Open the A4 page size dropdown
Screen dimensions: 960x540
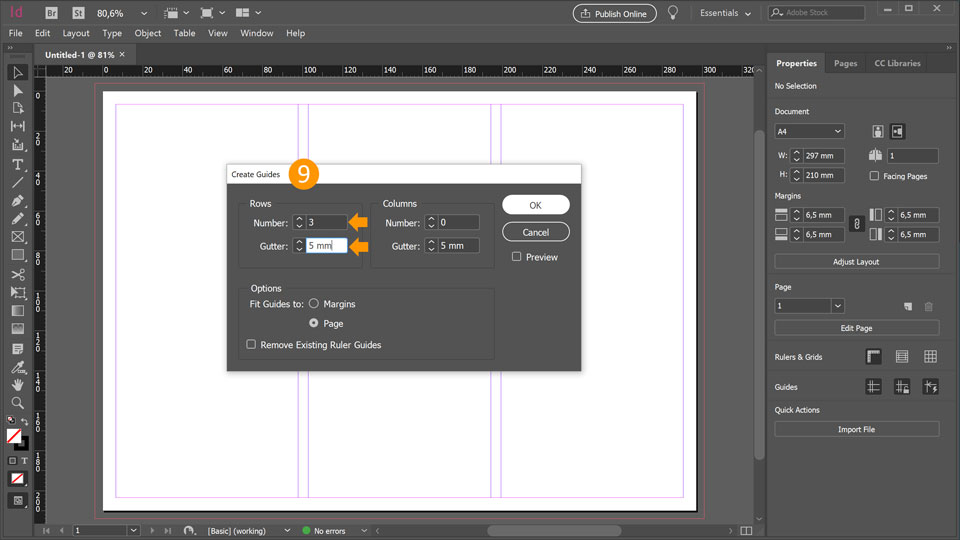pyautogui.click(x=809, y=131)
